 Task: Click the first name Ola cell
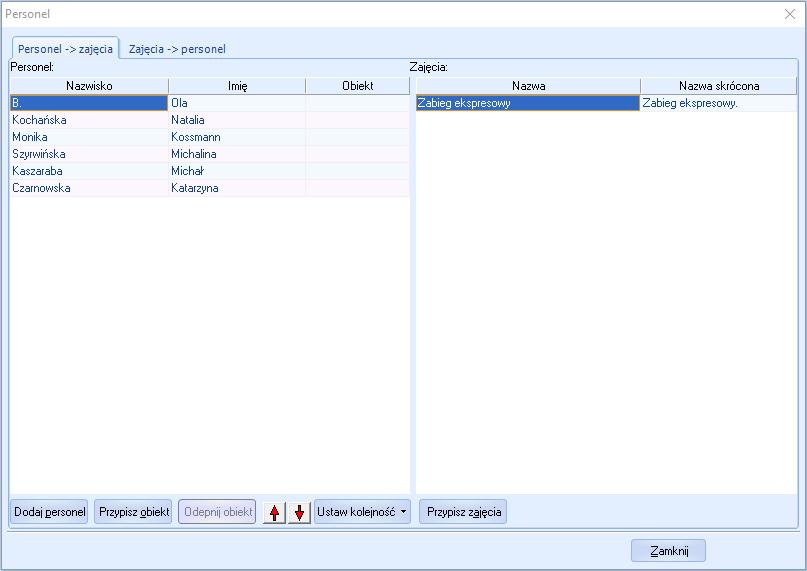(x=237, y=103)
